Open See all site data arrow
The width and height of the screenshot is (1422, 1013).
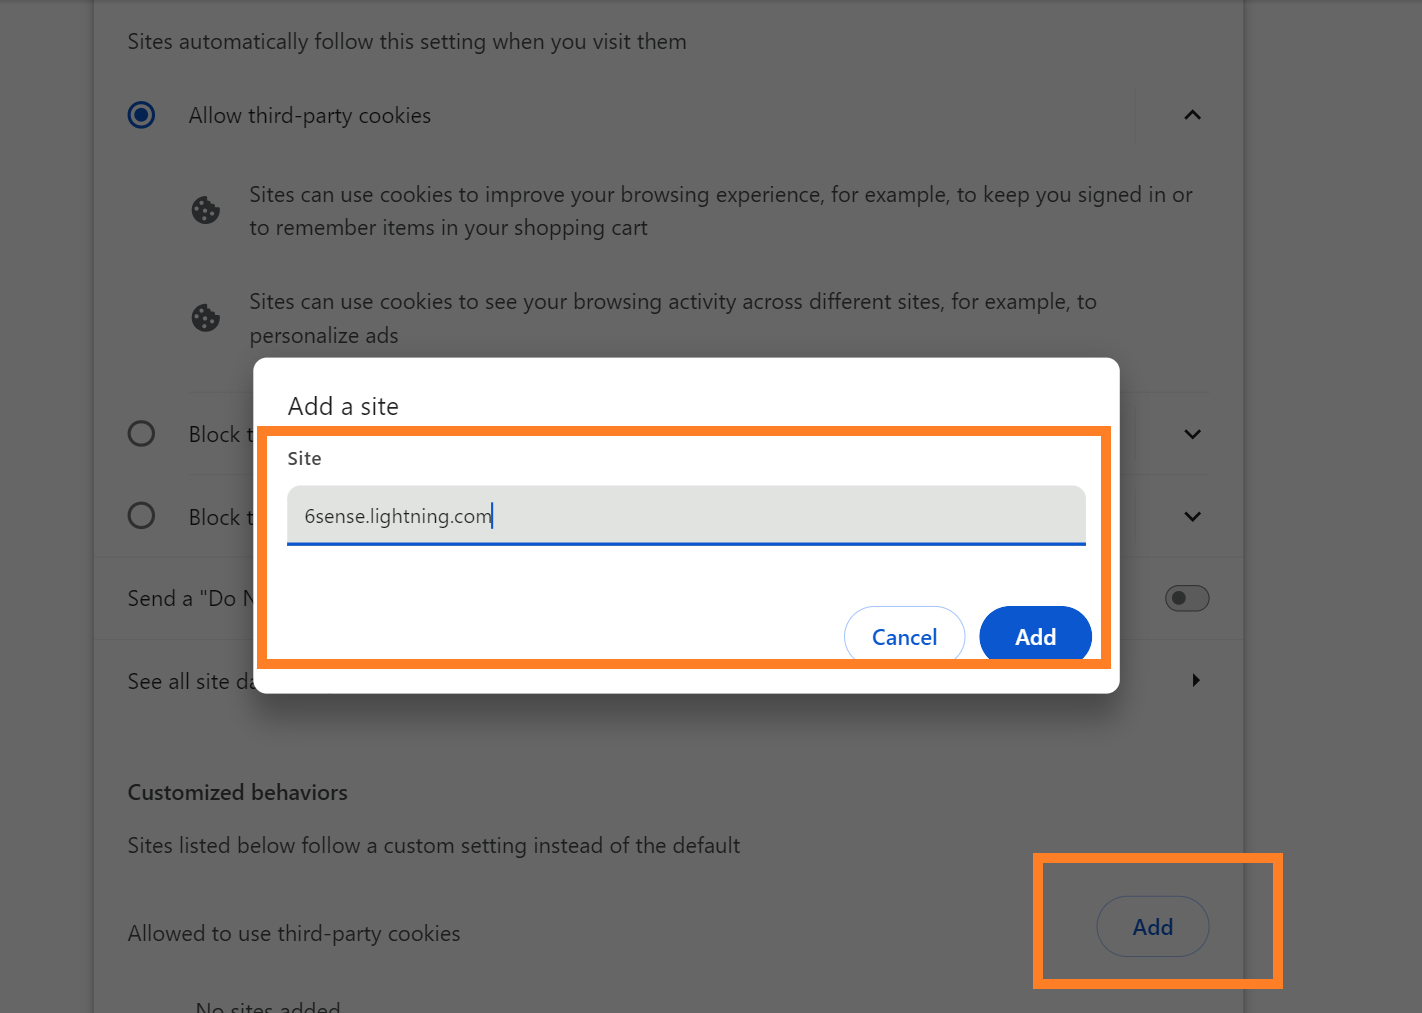click(x=1195, y=680)
